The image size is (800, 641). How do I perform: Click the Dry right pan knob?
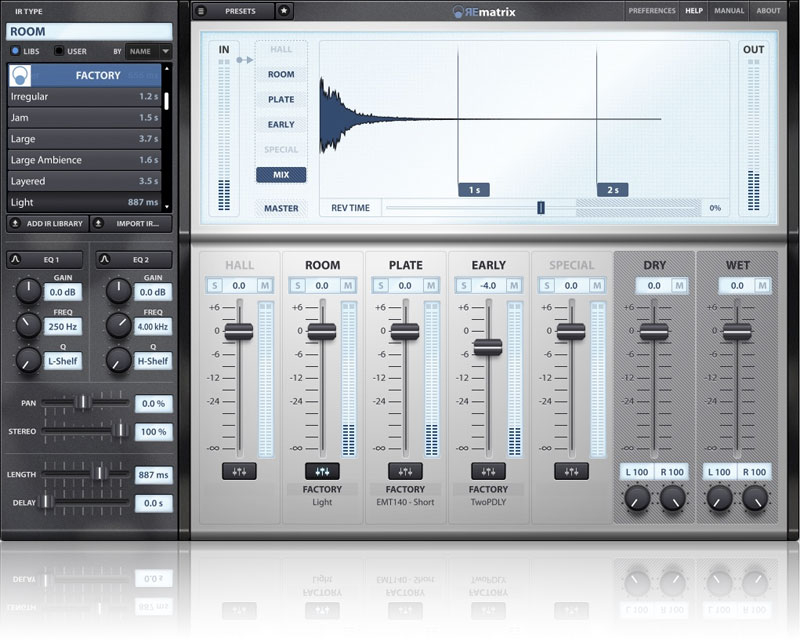(672, 498)
